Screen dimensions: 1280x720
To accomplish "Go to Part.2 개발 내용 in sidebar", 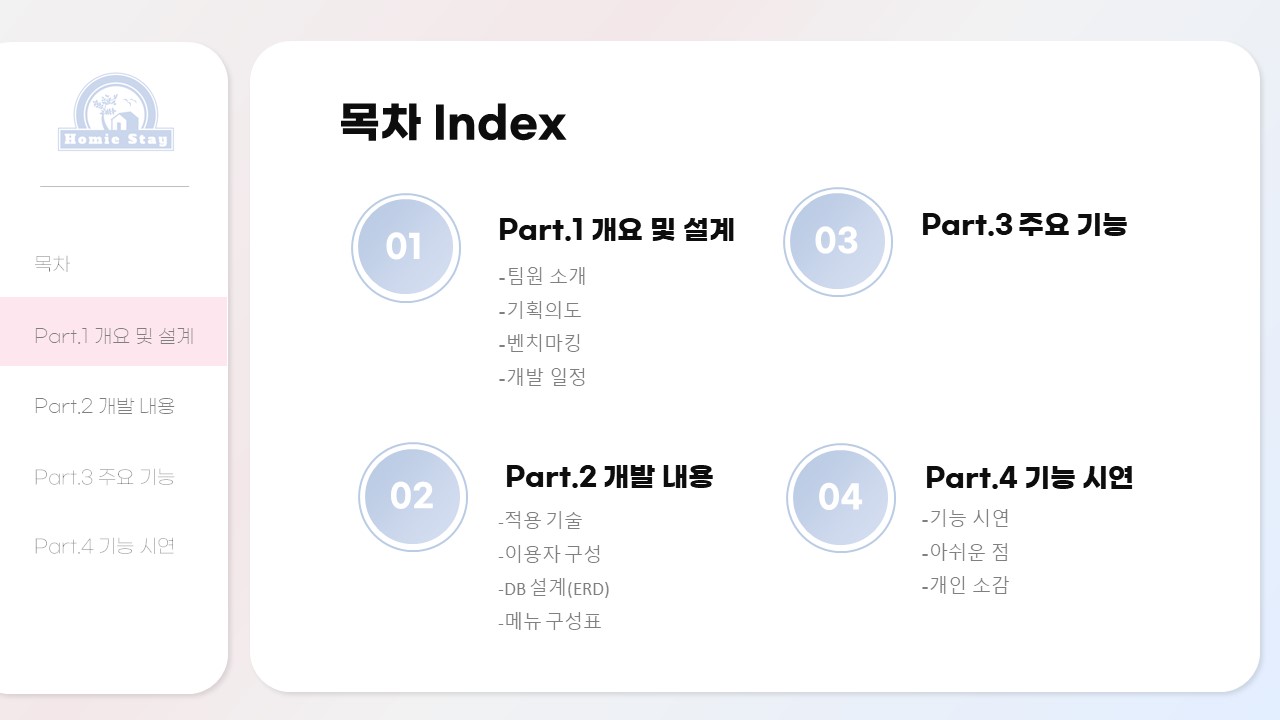I will (x=105, y=406).
